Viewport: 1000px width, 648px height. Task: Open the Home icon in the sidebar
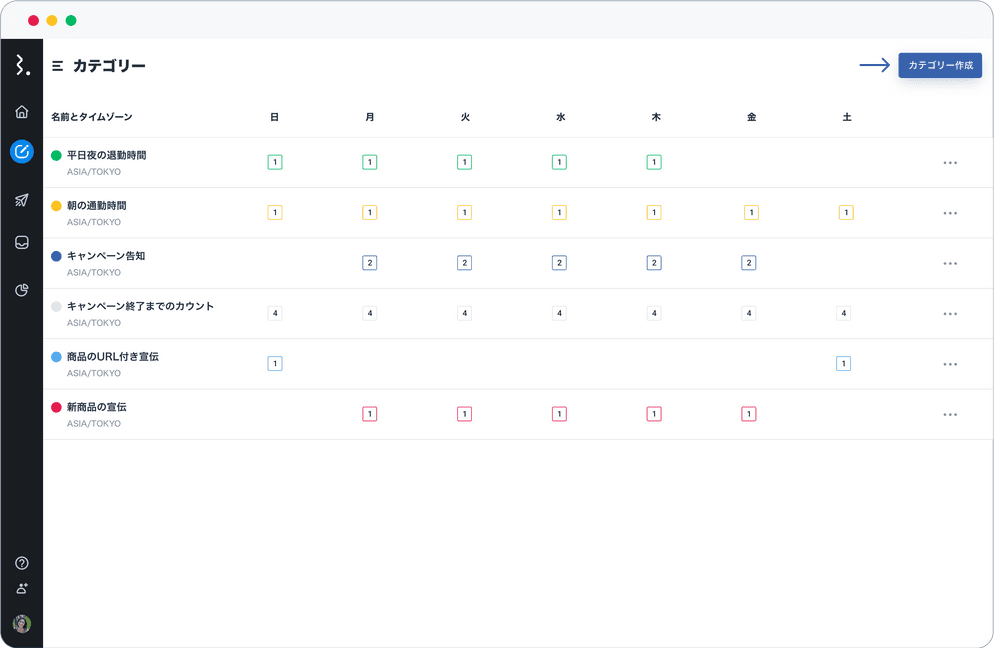[x=22, y=112]
